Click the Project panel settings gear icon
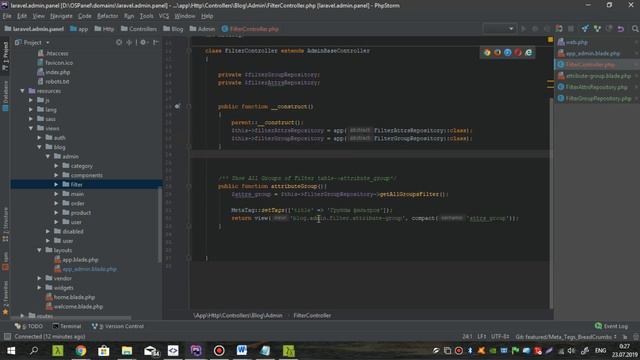The width and height of the screenshot is (640, 360). tap(143, 42)
